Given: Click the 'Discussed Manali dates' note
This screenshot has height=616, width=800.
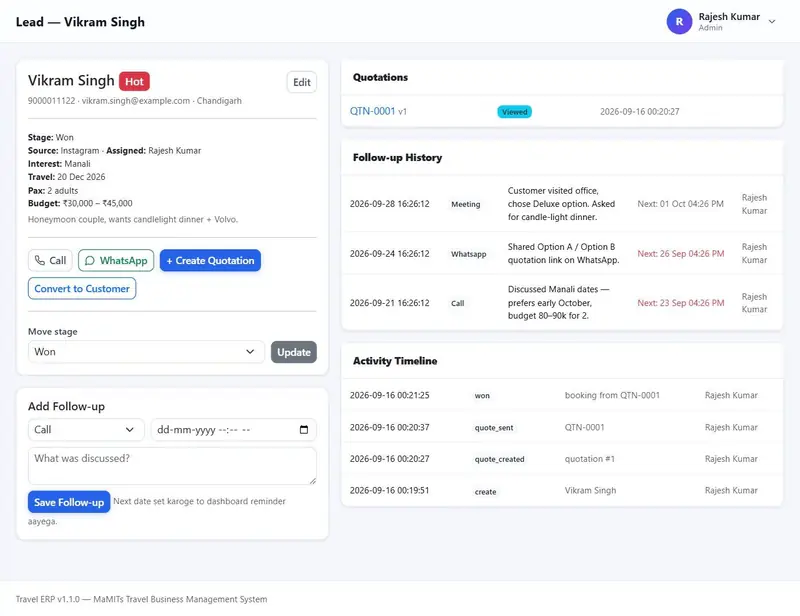Looking at the screenshot, I should pyautogui.click(x=558, y=303).
